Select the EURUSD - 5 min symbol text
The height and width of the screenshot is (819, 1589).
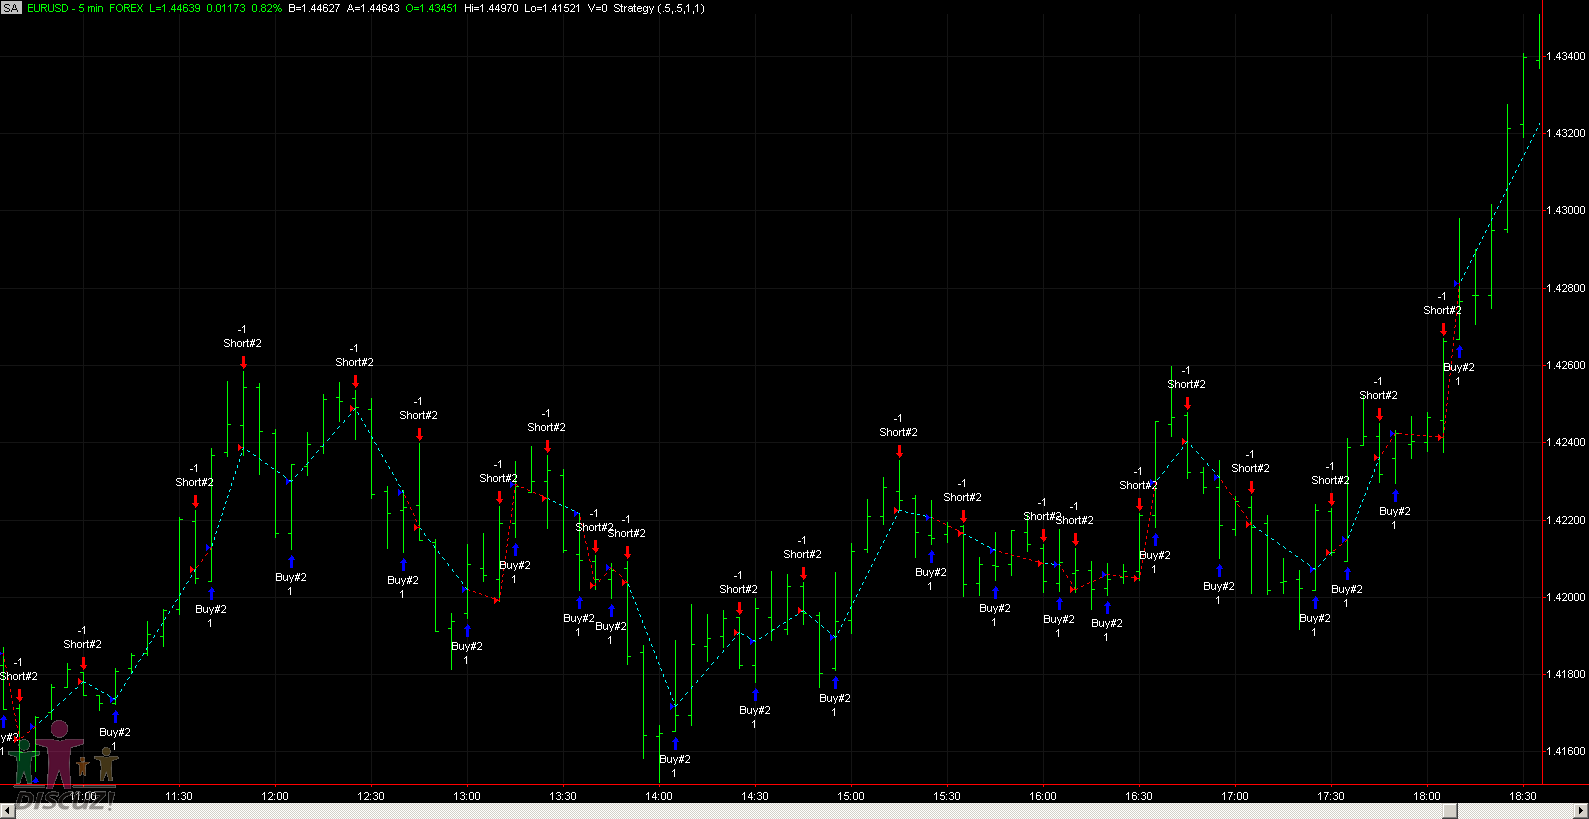pos(65,8)
